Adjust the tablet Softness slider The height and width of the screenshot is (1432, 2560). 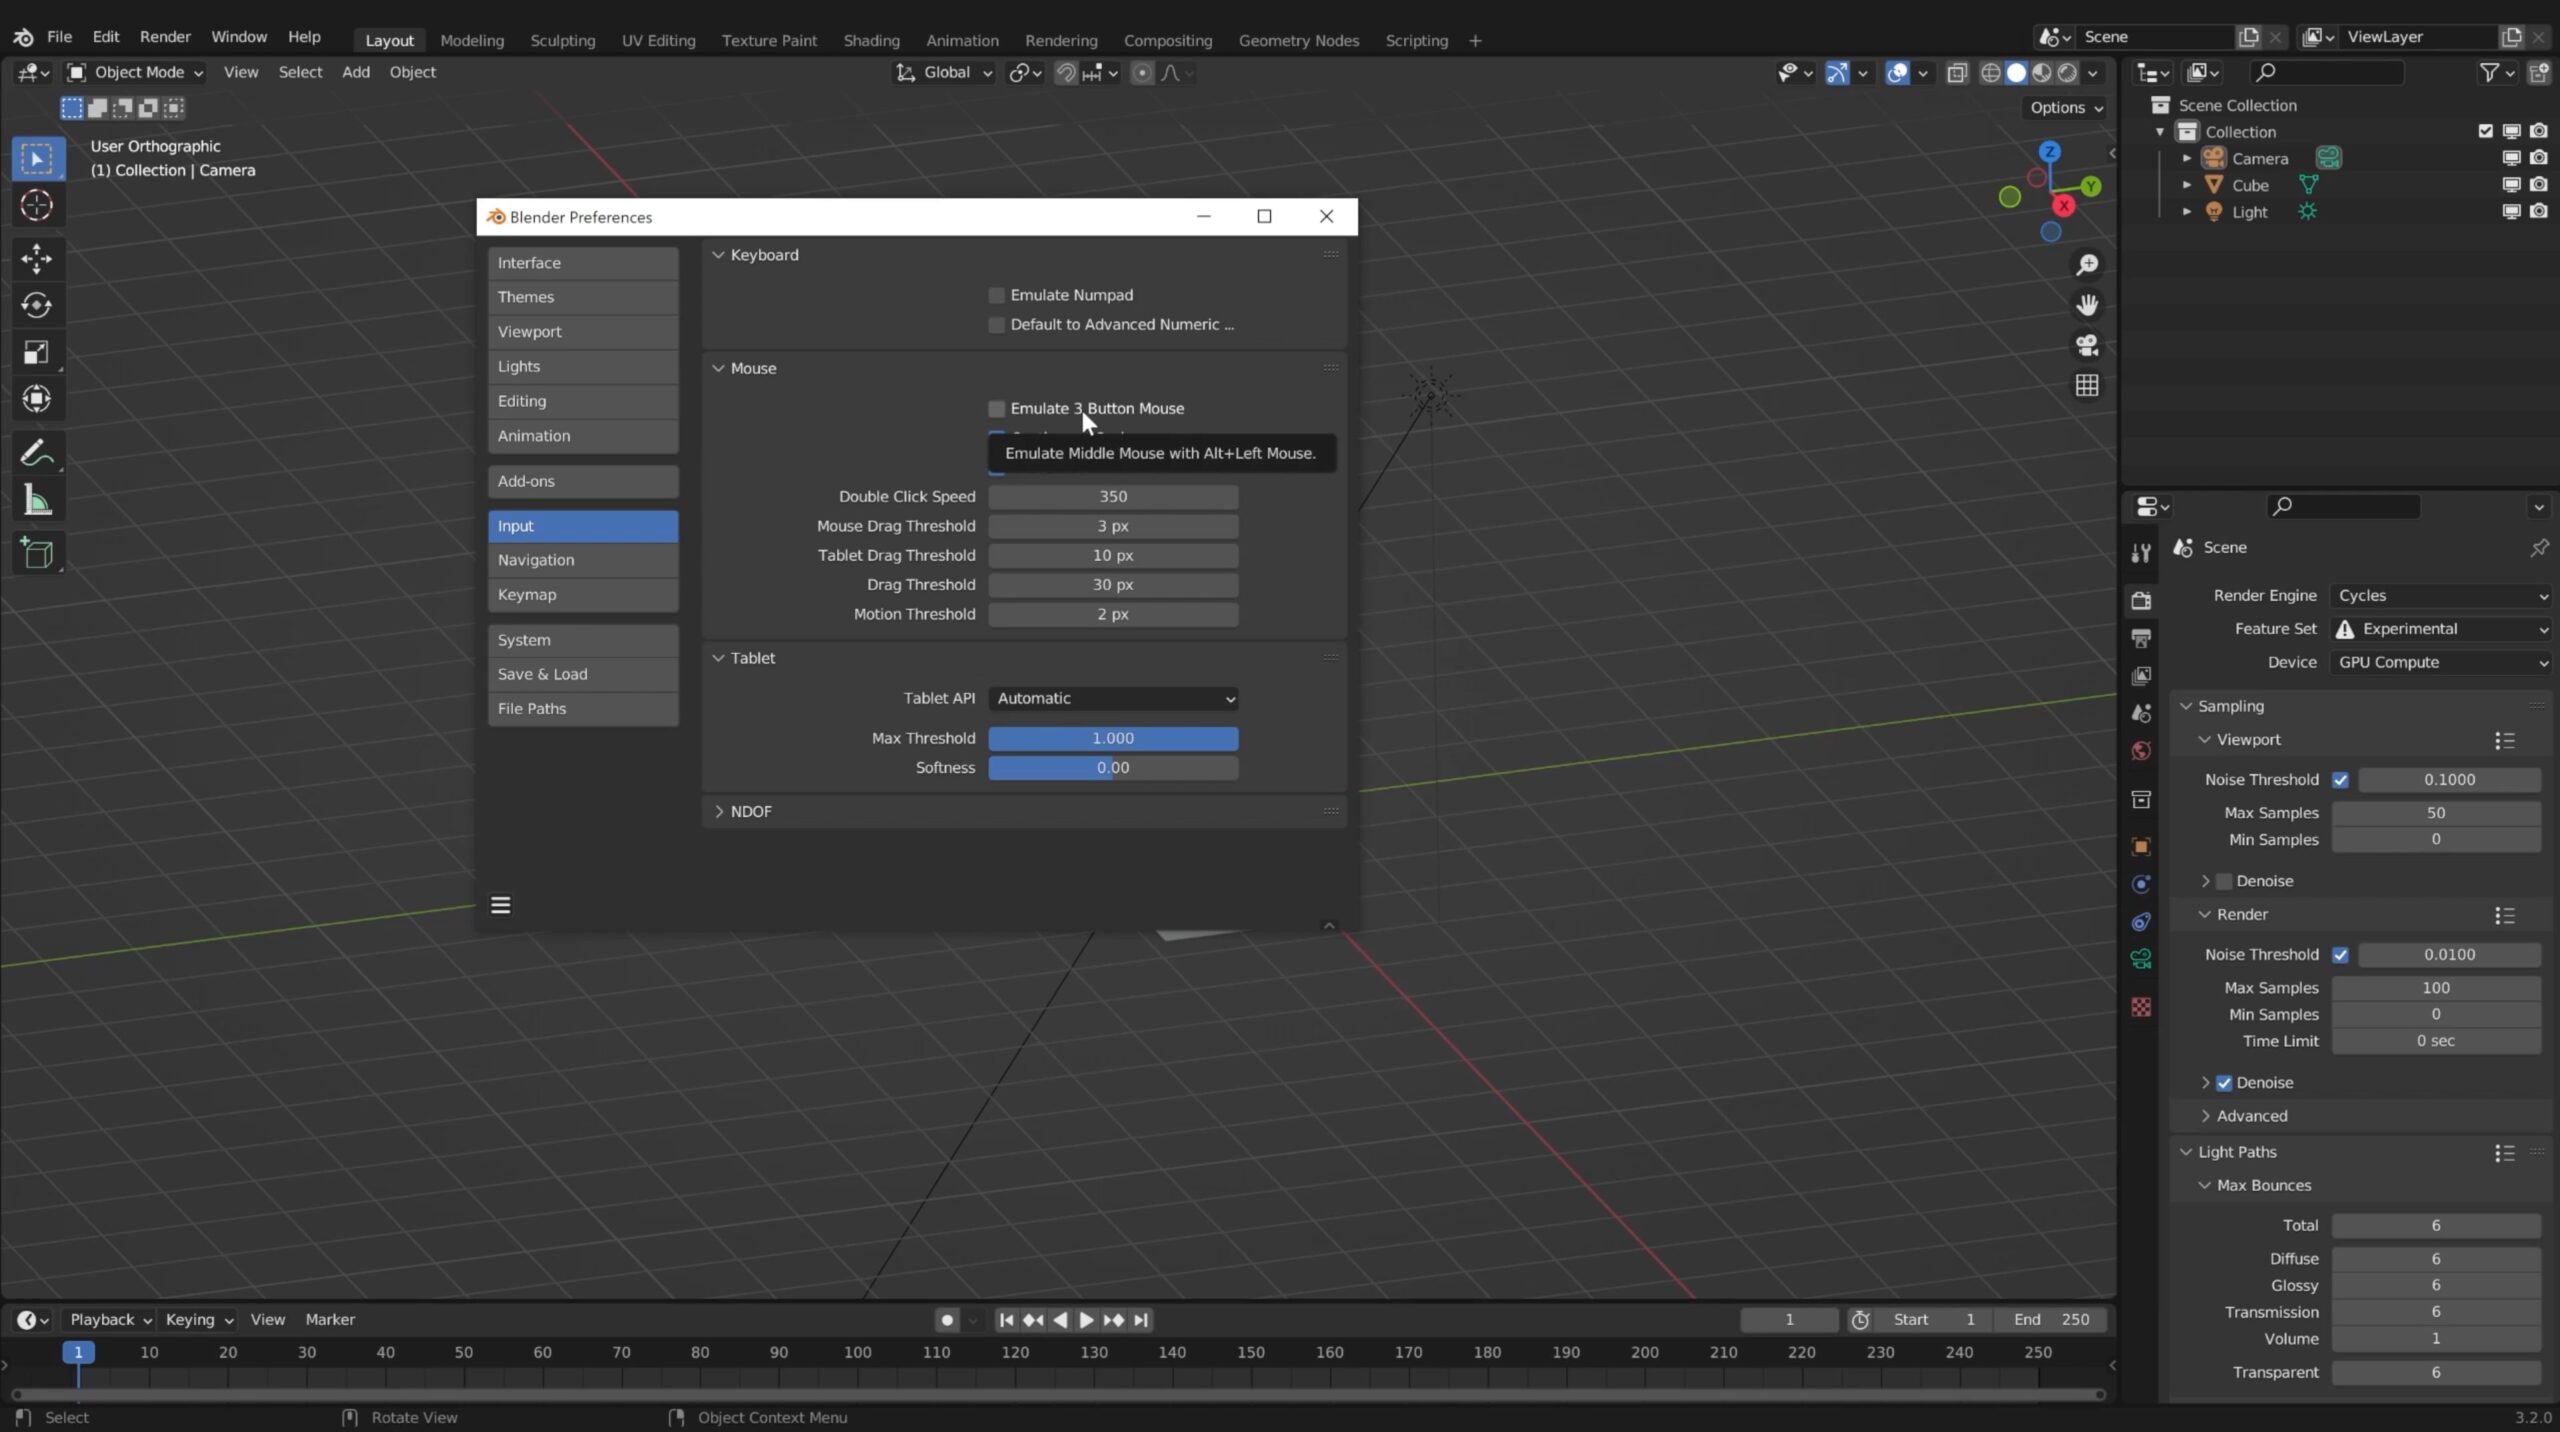pos(1113,768)
